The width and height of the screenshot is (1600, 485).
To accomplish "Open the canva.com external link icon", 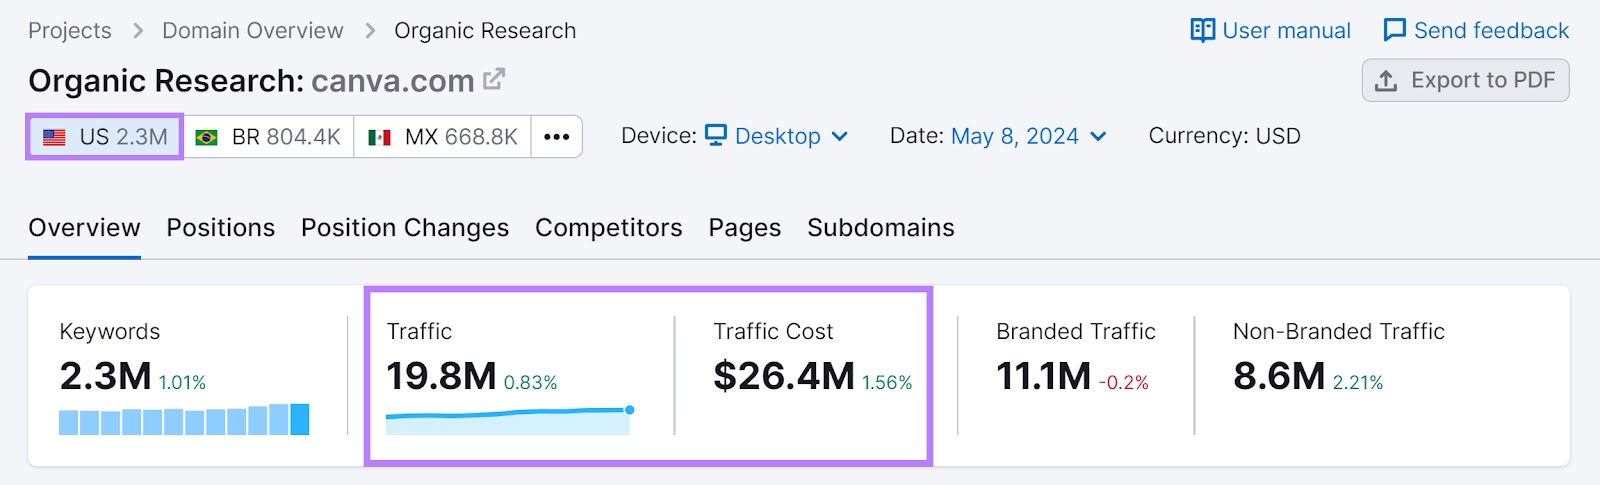I will (494, 79).
